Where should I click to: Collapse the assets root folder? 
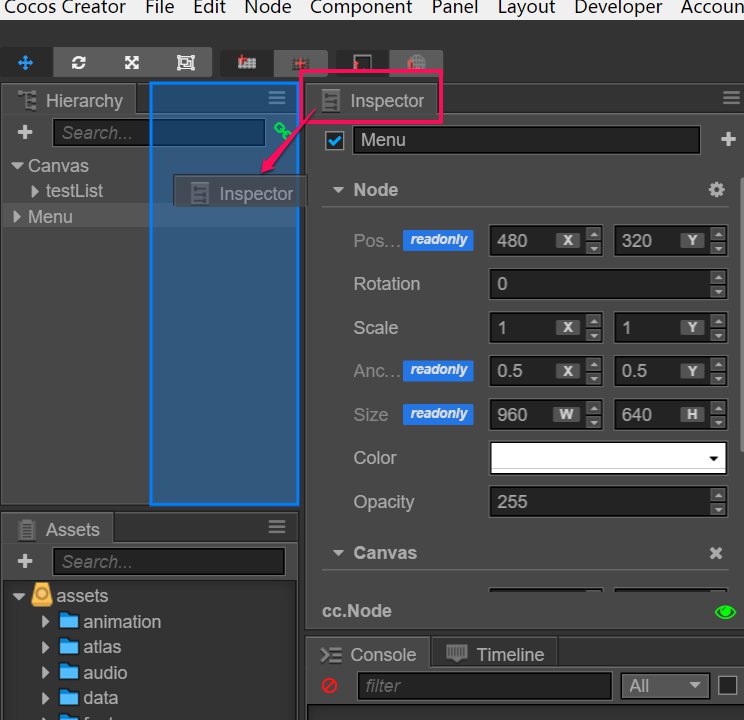(x=19, y=596)
